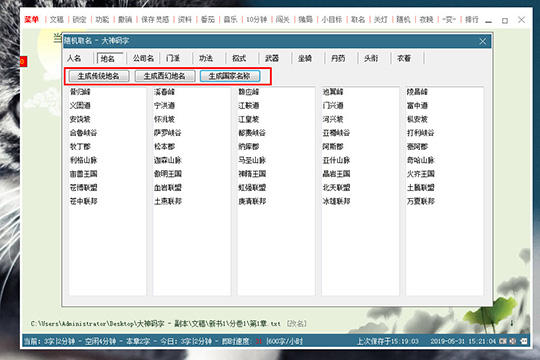The image size is (540, 360).
Task: Click the [改名] rename link
Action: pos(297,324)
